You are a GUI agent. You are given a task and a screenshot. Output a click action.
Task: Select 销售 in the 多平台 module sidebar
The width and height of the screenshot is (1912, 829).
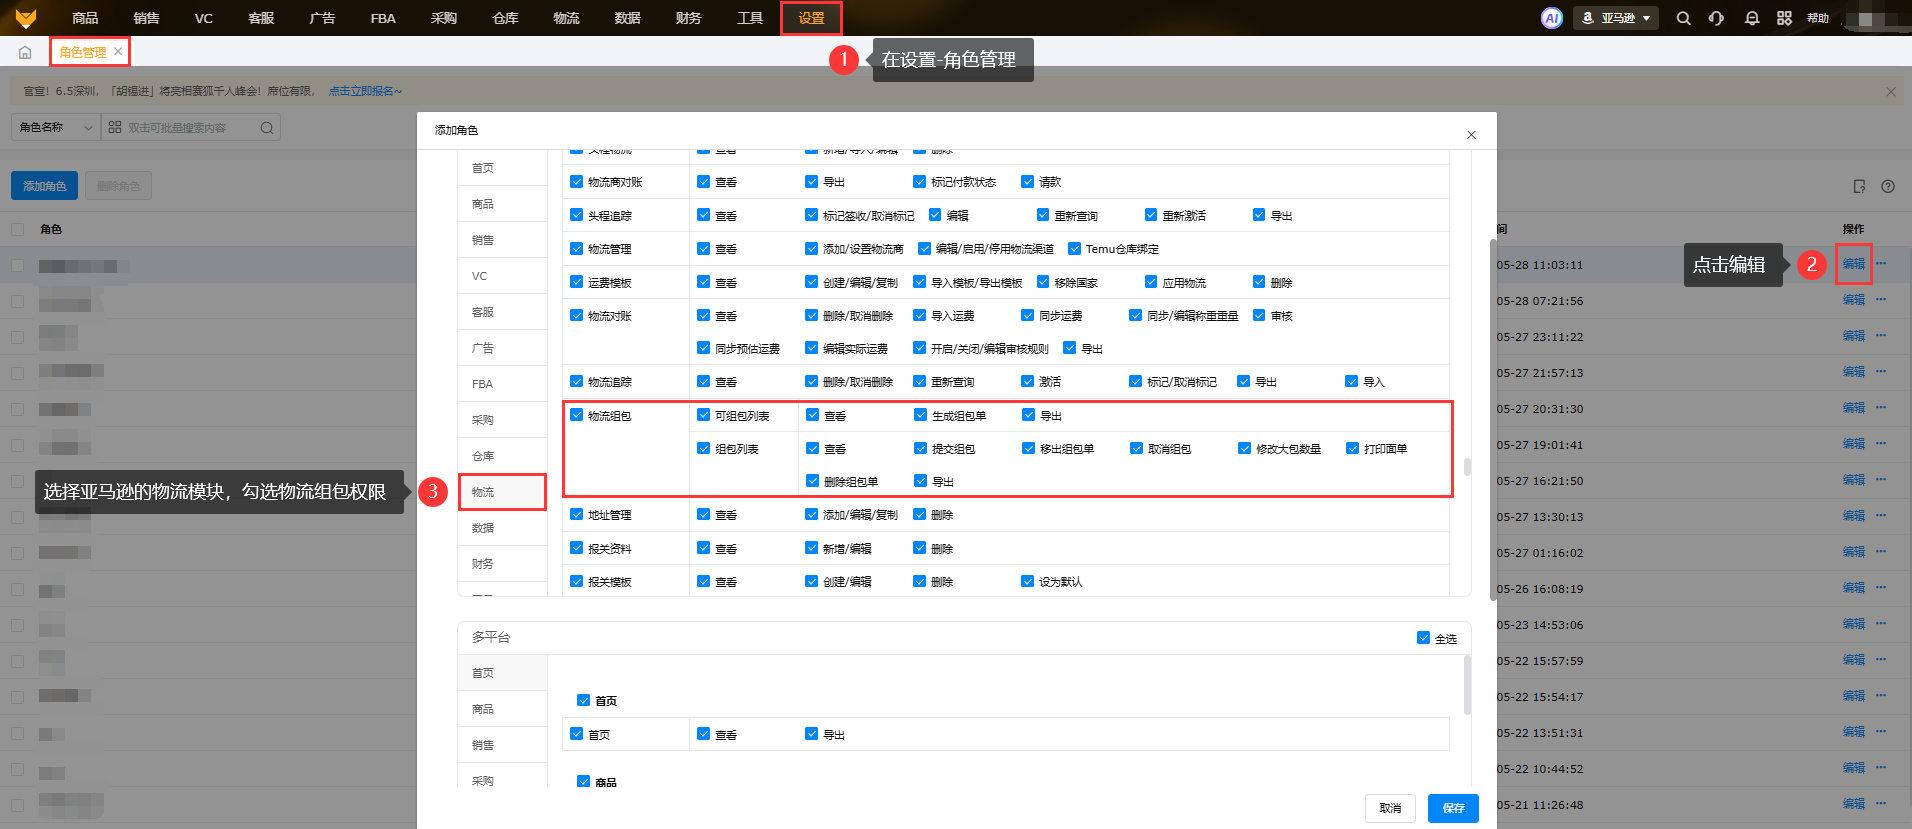pos(502,745)
